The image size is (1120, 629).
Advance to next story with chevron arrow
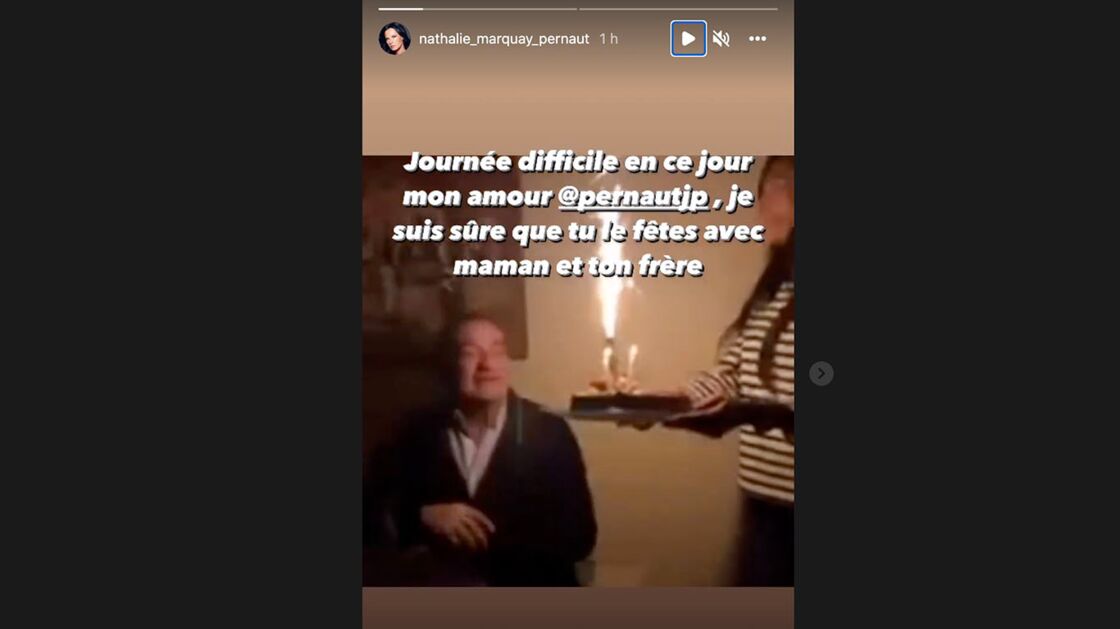pyautogui.click(x=821, y=373)
